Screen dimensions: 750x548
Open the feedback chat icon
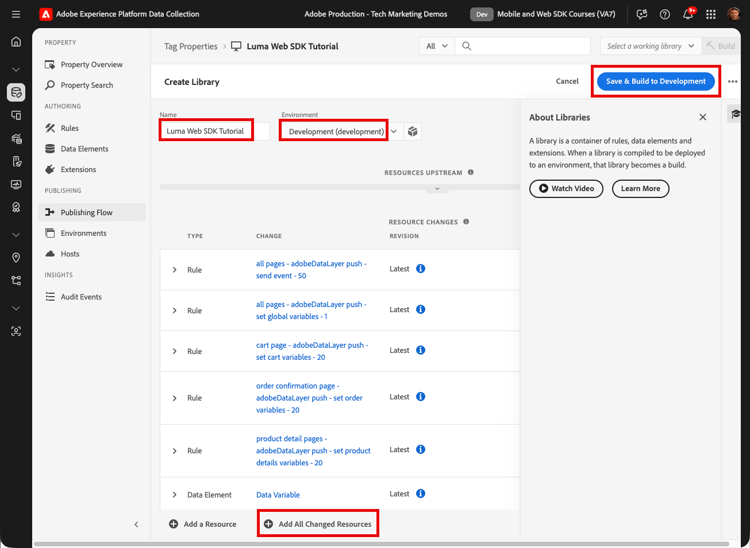[x=642, y=14]
